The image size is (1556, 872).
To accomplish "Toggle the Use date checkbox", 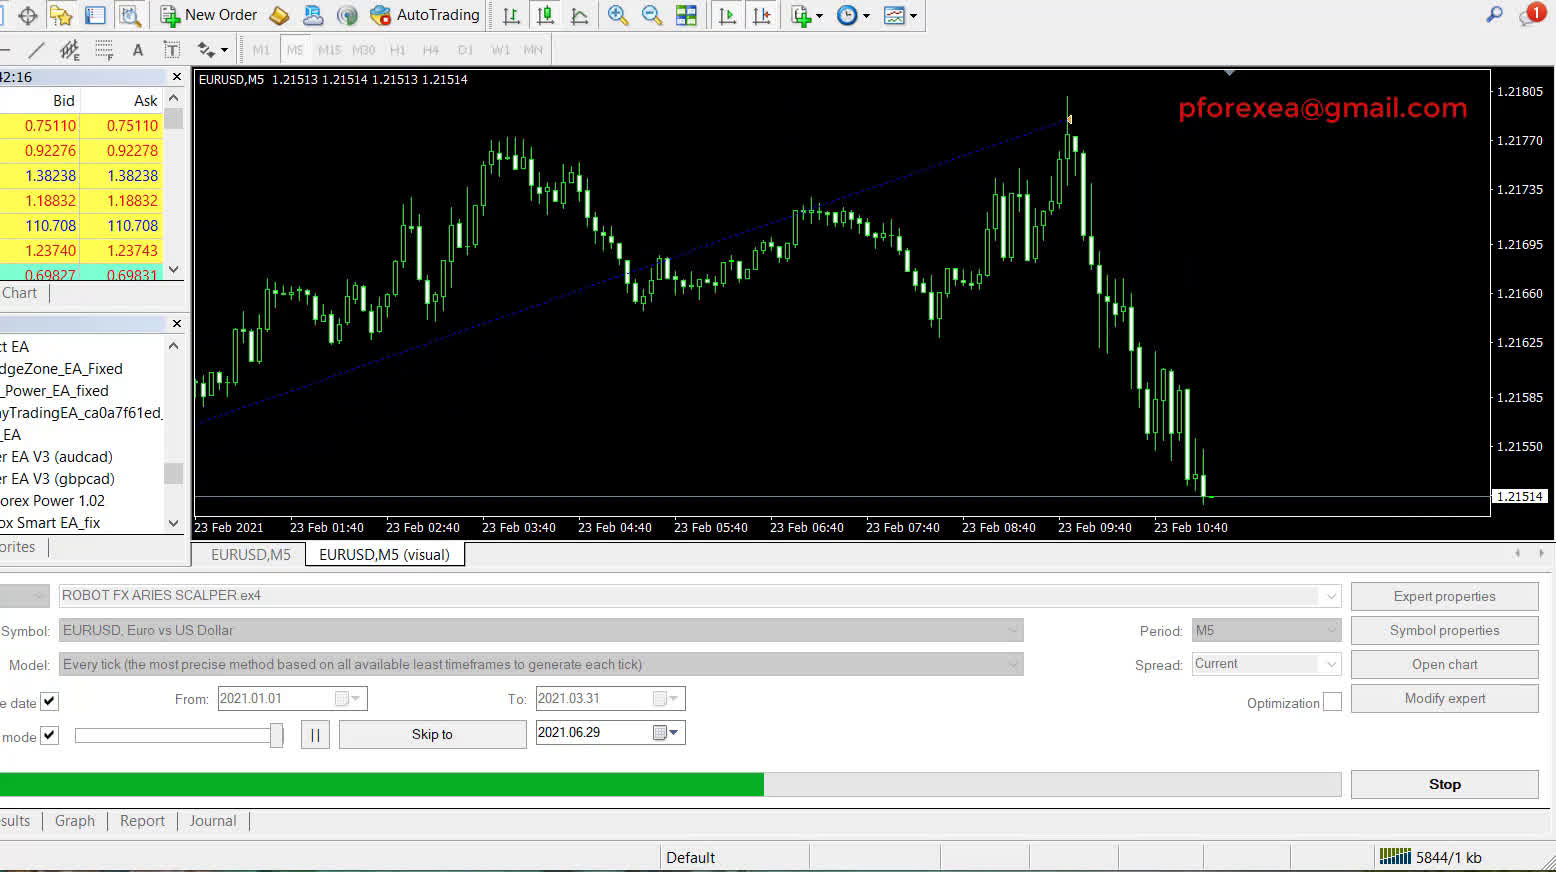I will point(49,701).
